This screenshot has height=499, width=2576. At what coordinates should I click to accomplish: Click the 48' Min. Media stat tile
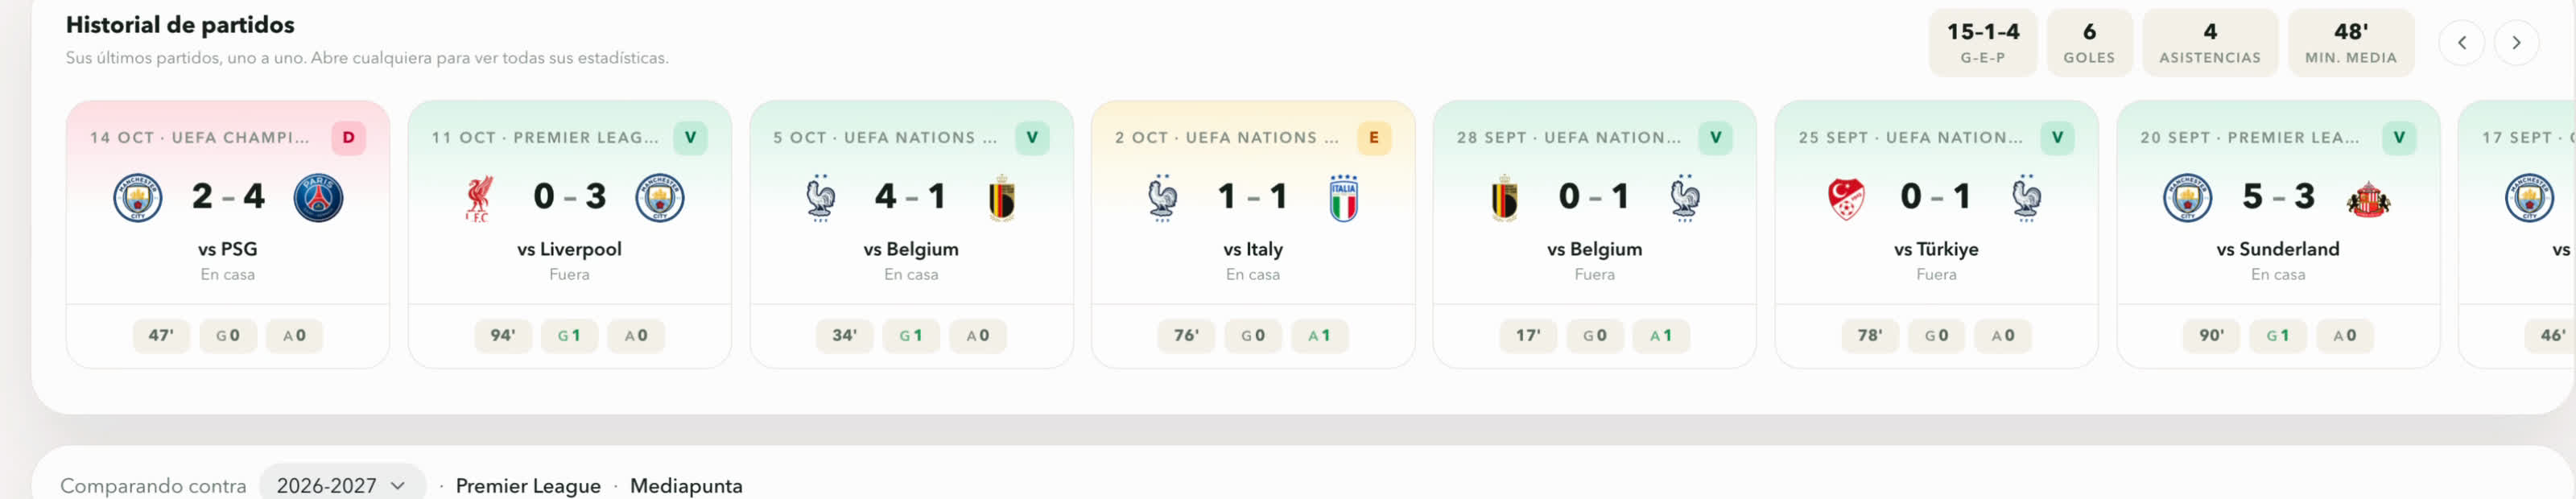2351,43
